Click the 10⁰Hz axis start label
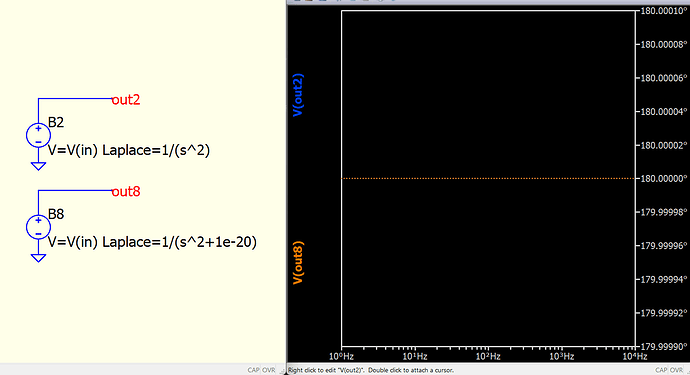 (341, 356)
